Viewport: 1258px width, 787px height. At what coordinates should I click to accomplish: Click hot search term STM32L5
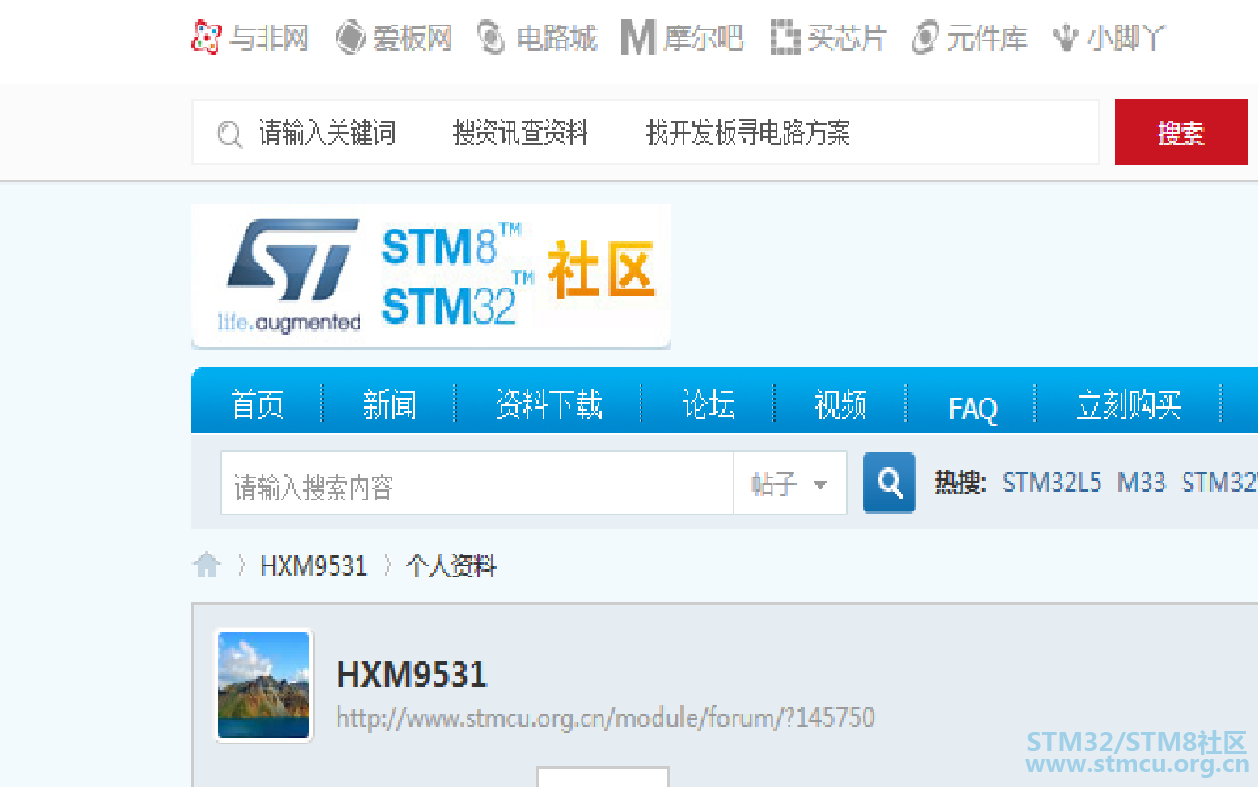coord(1052,483)
